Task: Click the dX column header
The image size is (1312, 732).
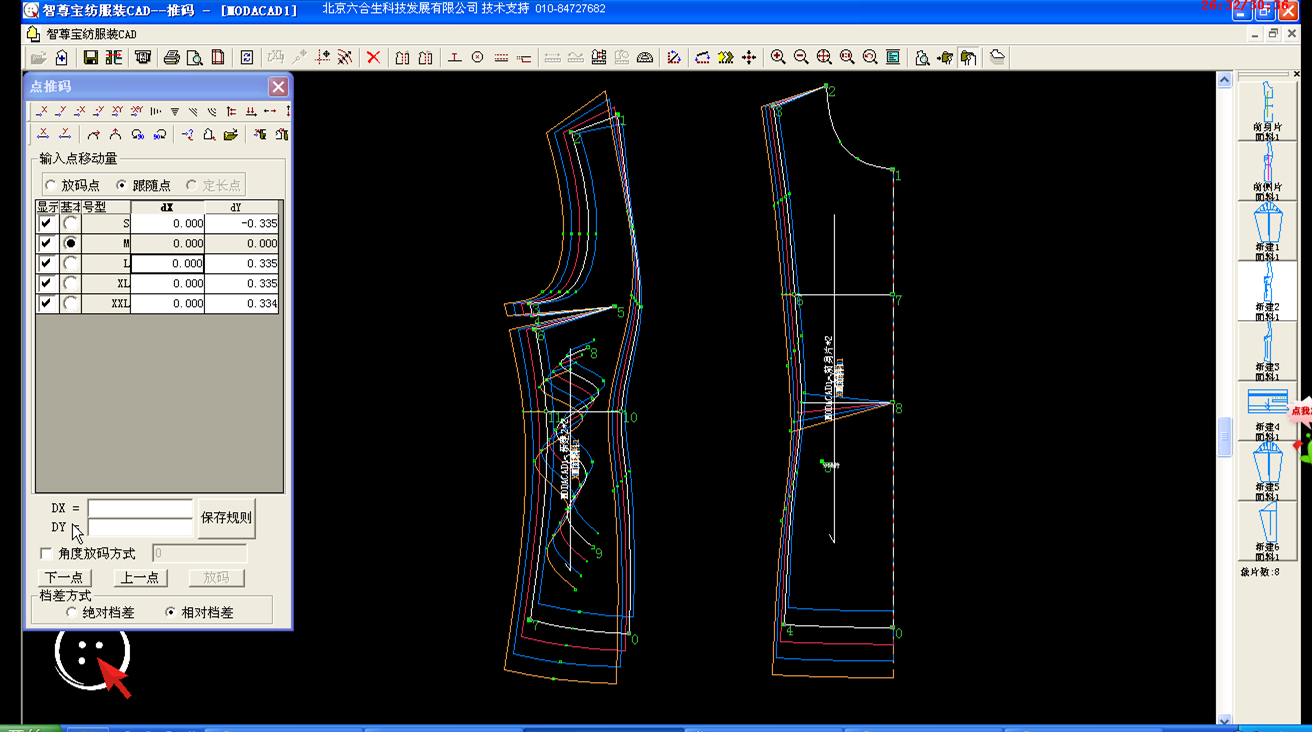Action: pyautogui.click(x=168, y=207)
